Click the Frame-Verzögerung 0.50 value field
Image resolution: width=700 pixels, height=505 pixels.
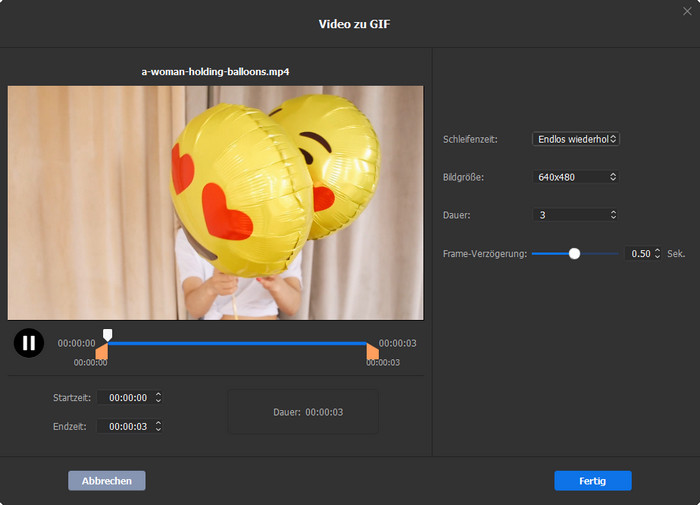pyautogui.click(x=638, y=254)
